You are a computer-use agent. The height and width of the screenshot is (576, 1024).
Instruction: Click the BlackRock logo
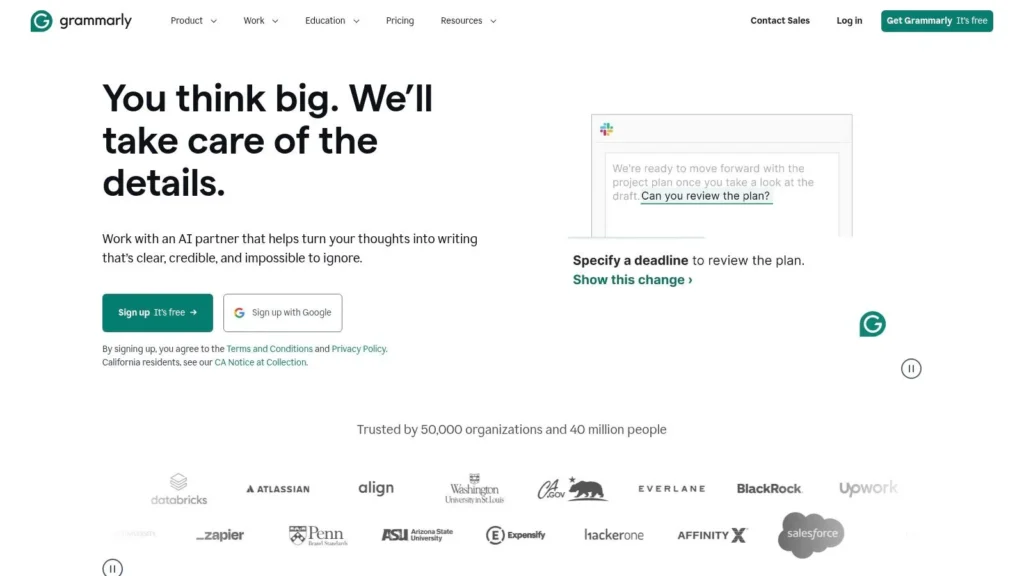769,488
